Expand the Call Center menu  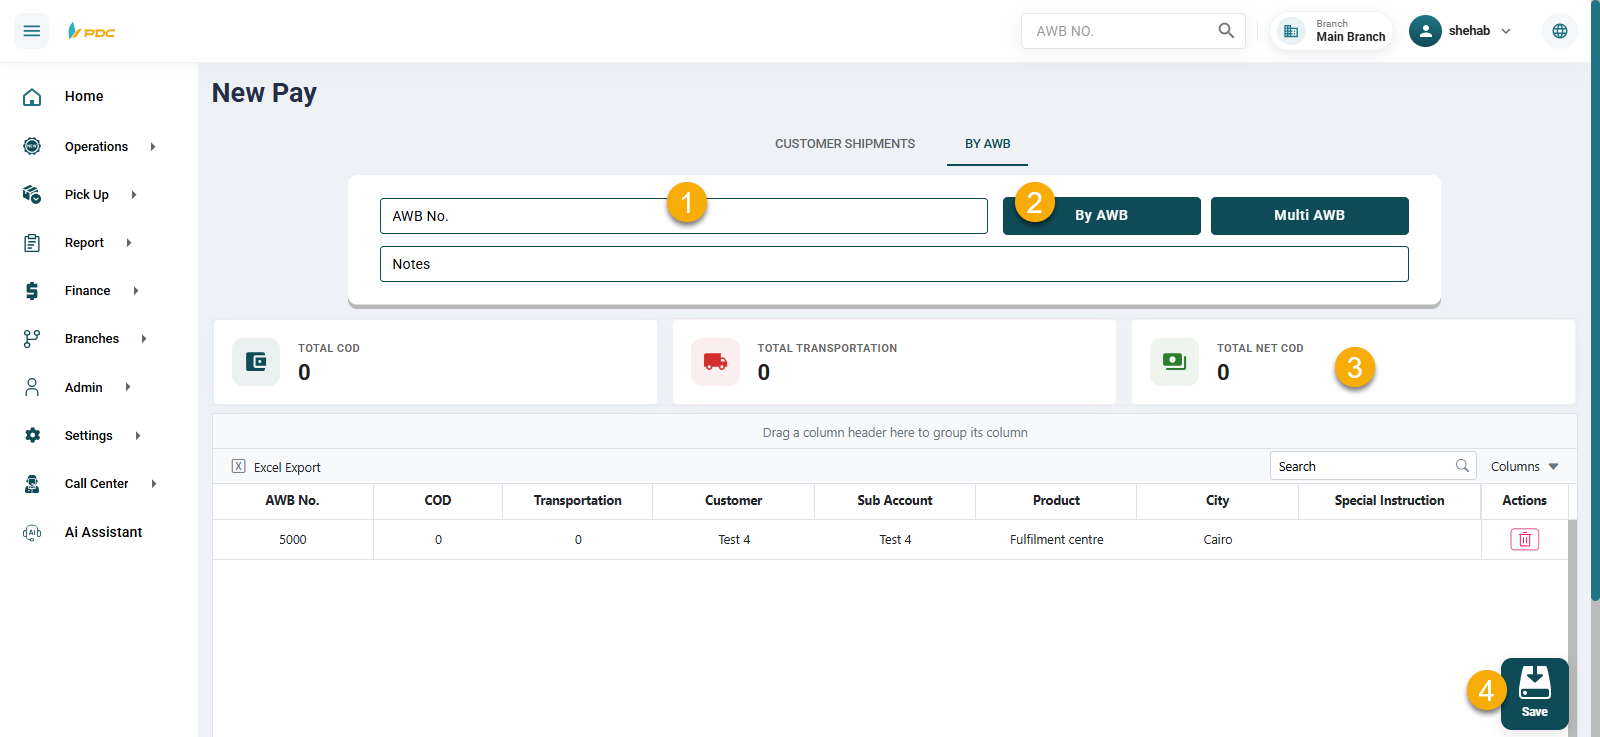tap(96, 484)
